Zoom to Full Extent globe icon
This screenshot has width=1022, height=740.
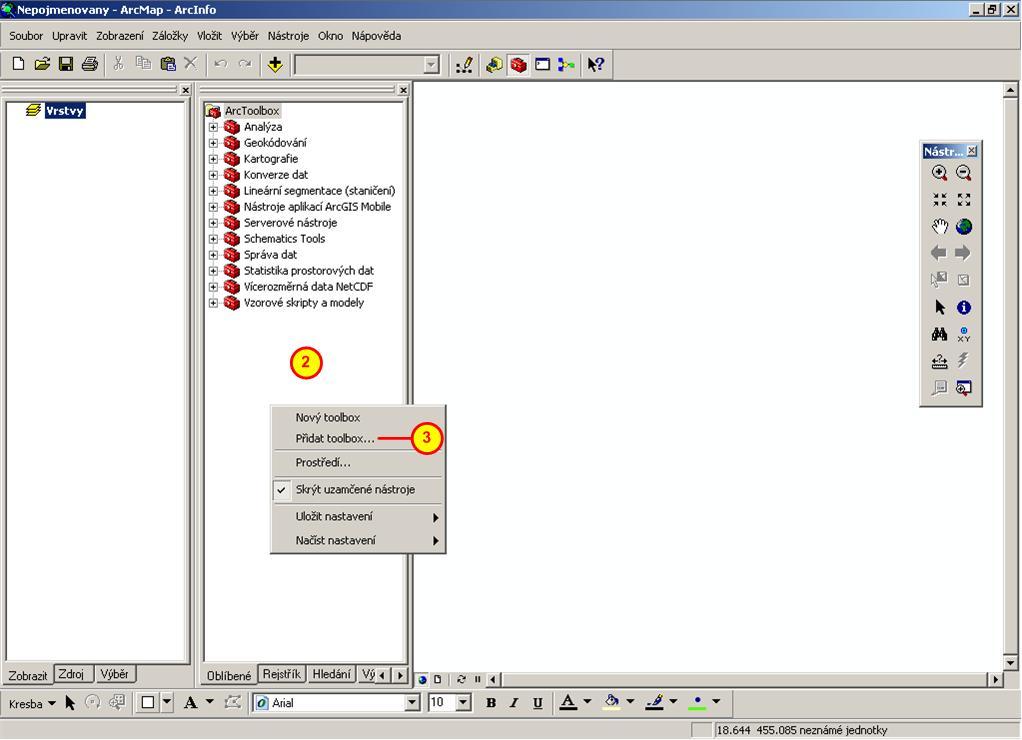[964, 226]
